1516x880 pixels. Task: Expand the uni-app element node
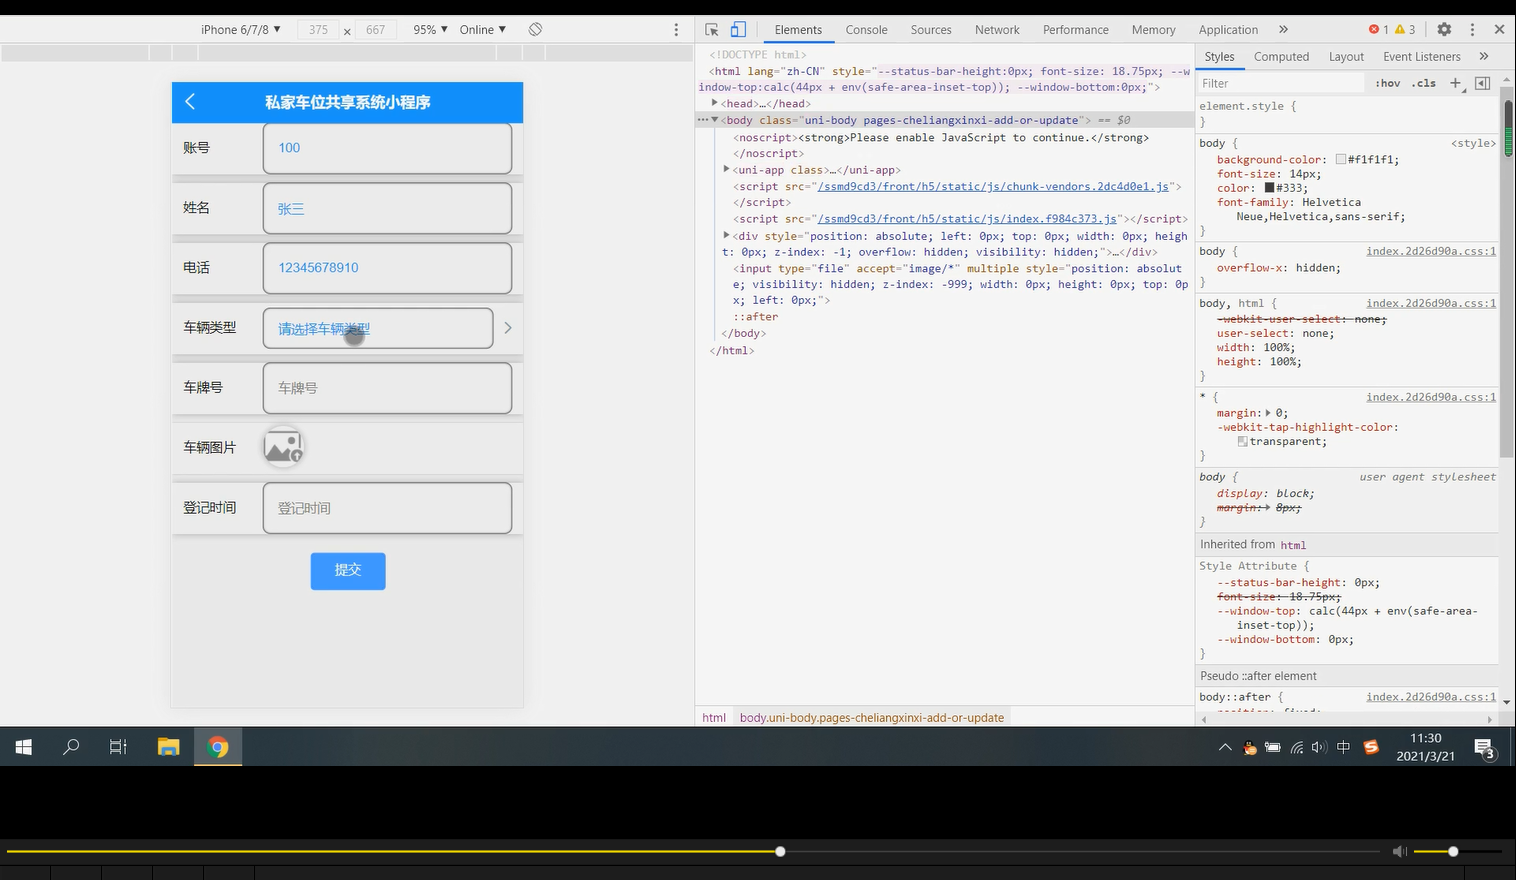pyautogui.click(x=727, y=170)
